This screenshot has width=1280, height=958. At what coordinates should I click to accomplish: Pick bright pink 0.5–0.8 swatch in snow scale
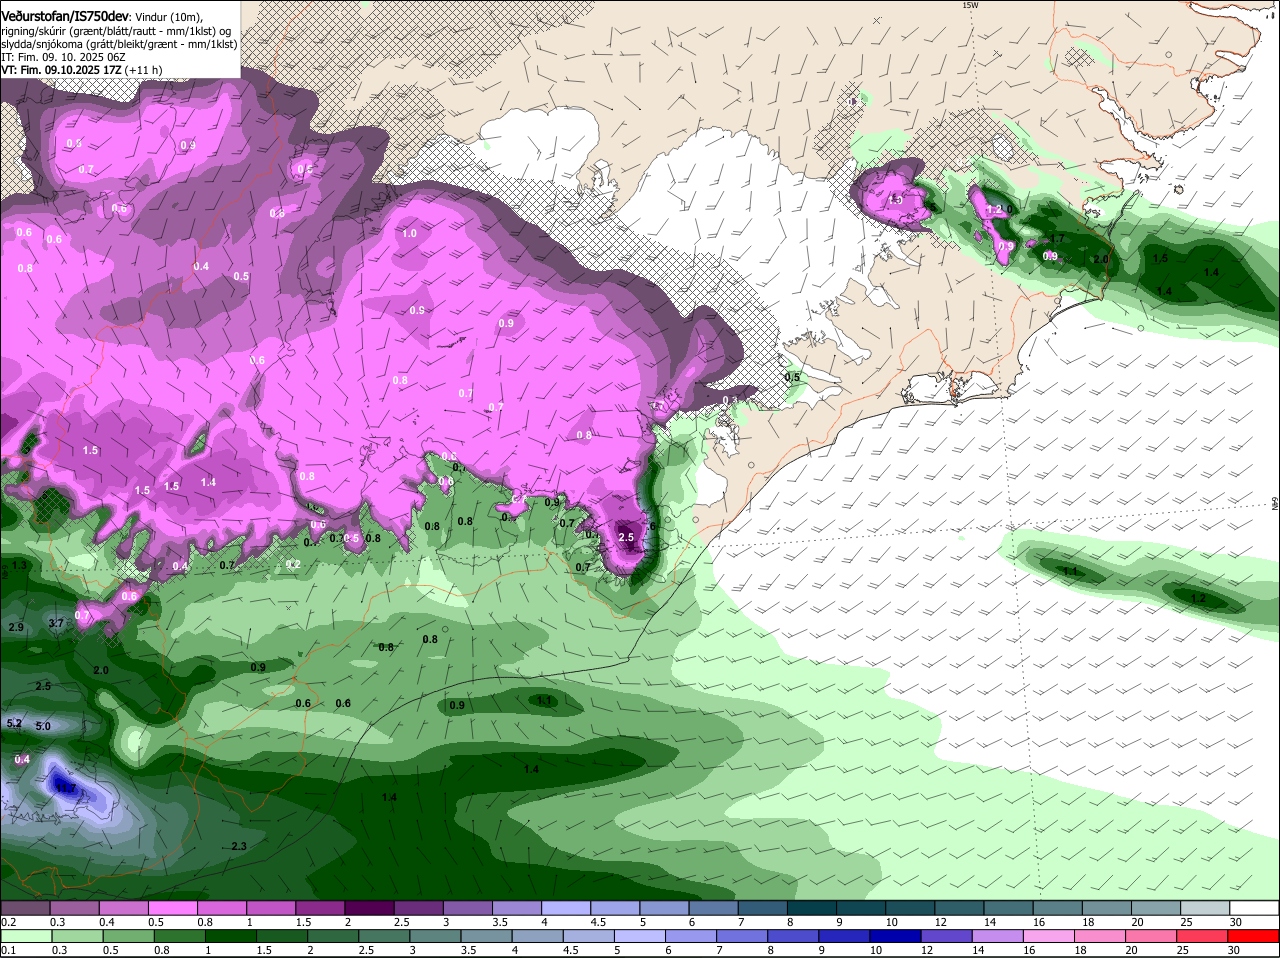(x=173, y=907)
